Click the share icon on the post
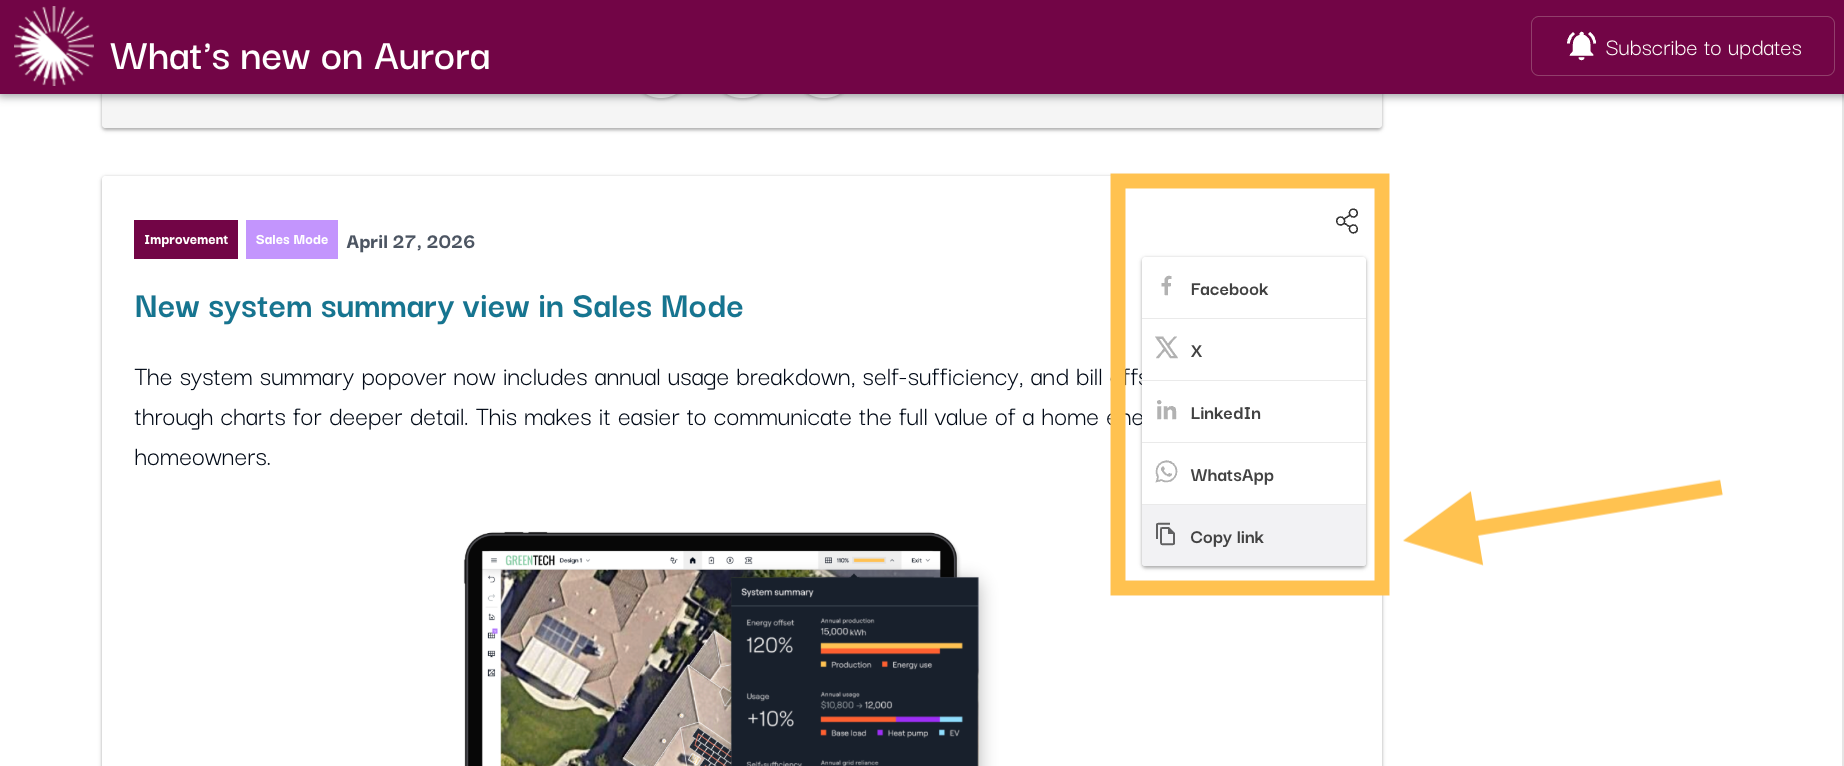Viewport: 1844px width, 766px height. [x=1347, y=221]
